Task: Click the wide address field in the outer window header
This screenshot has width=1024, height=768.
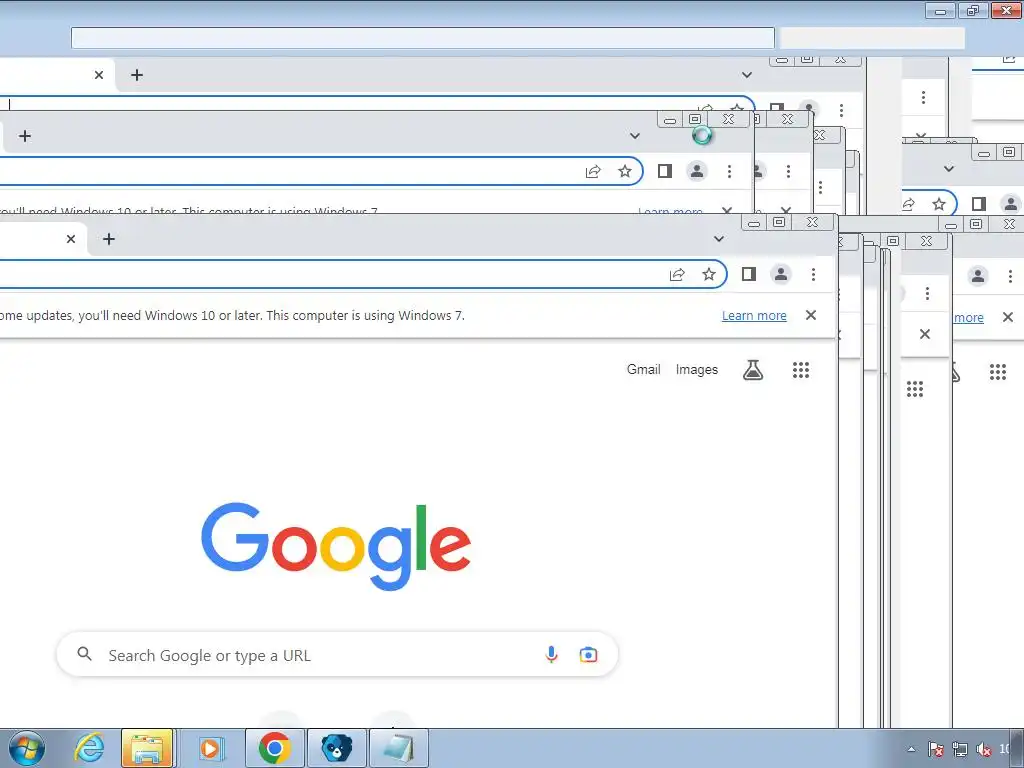Action: 423,38
